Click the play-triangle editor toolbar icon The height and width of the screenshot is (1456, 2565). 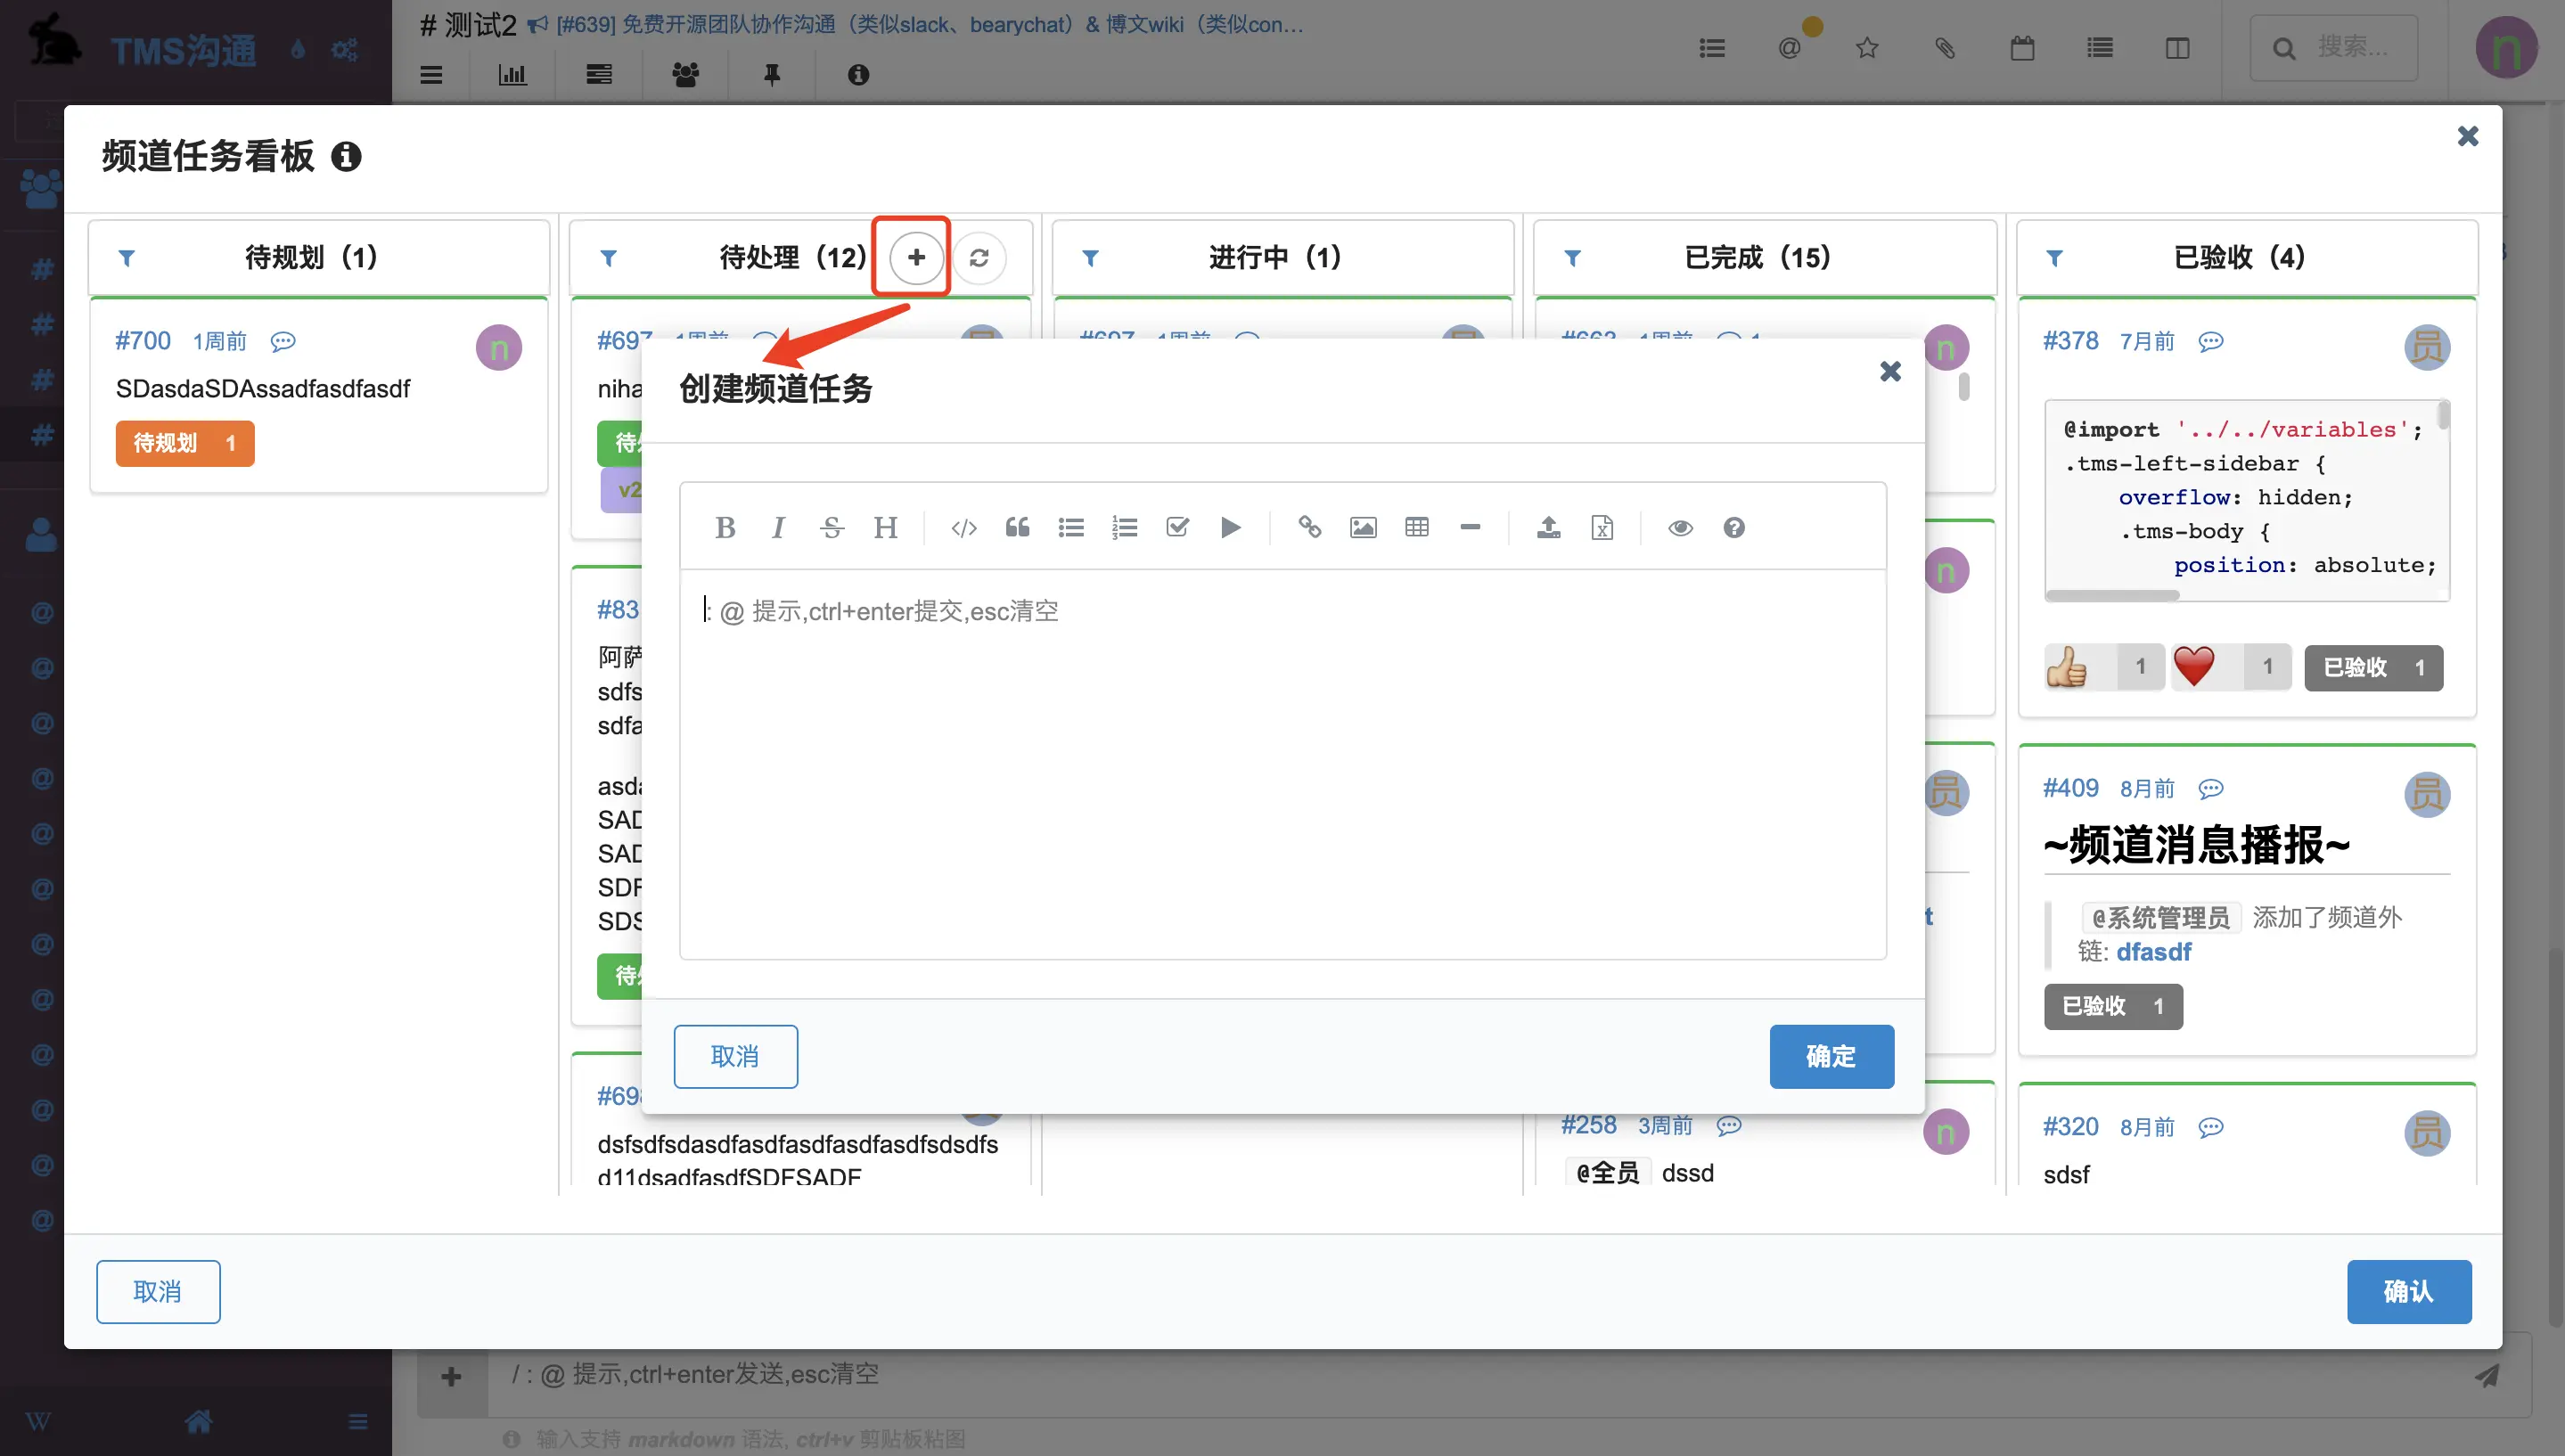1231,527
